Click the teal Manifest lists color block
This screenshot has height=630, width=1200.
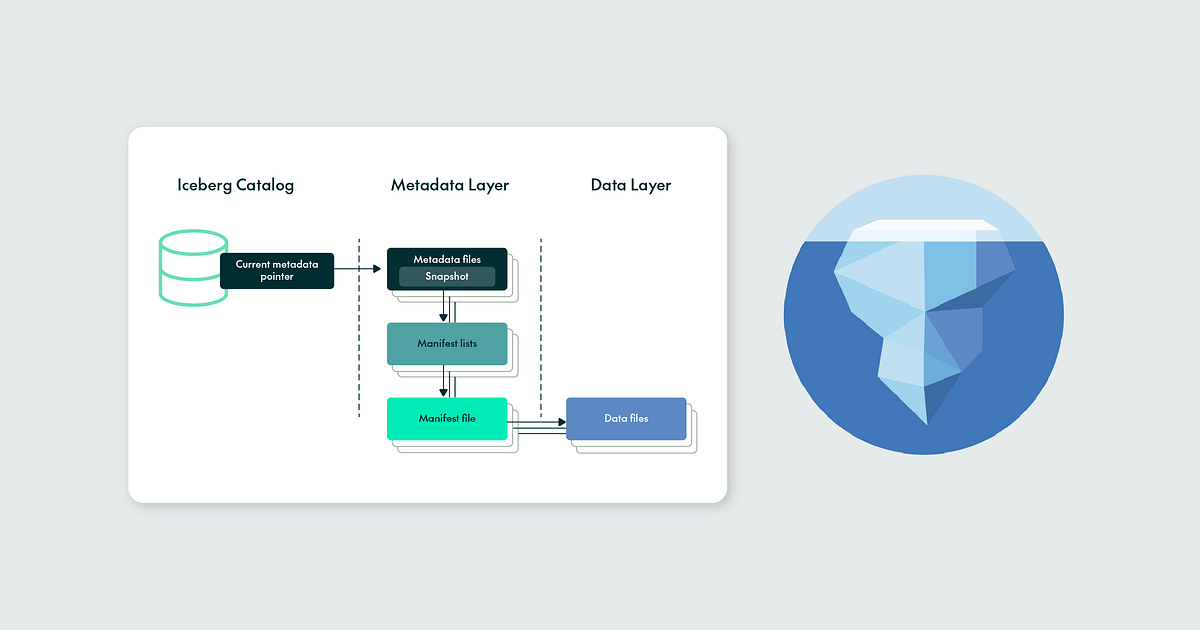pos(446,343)
